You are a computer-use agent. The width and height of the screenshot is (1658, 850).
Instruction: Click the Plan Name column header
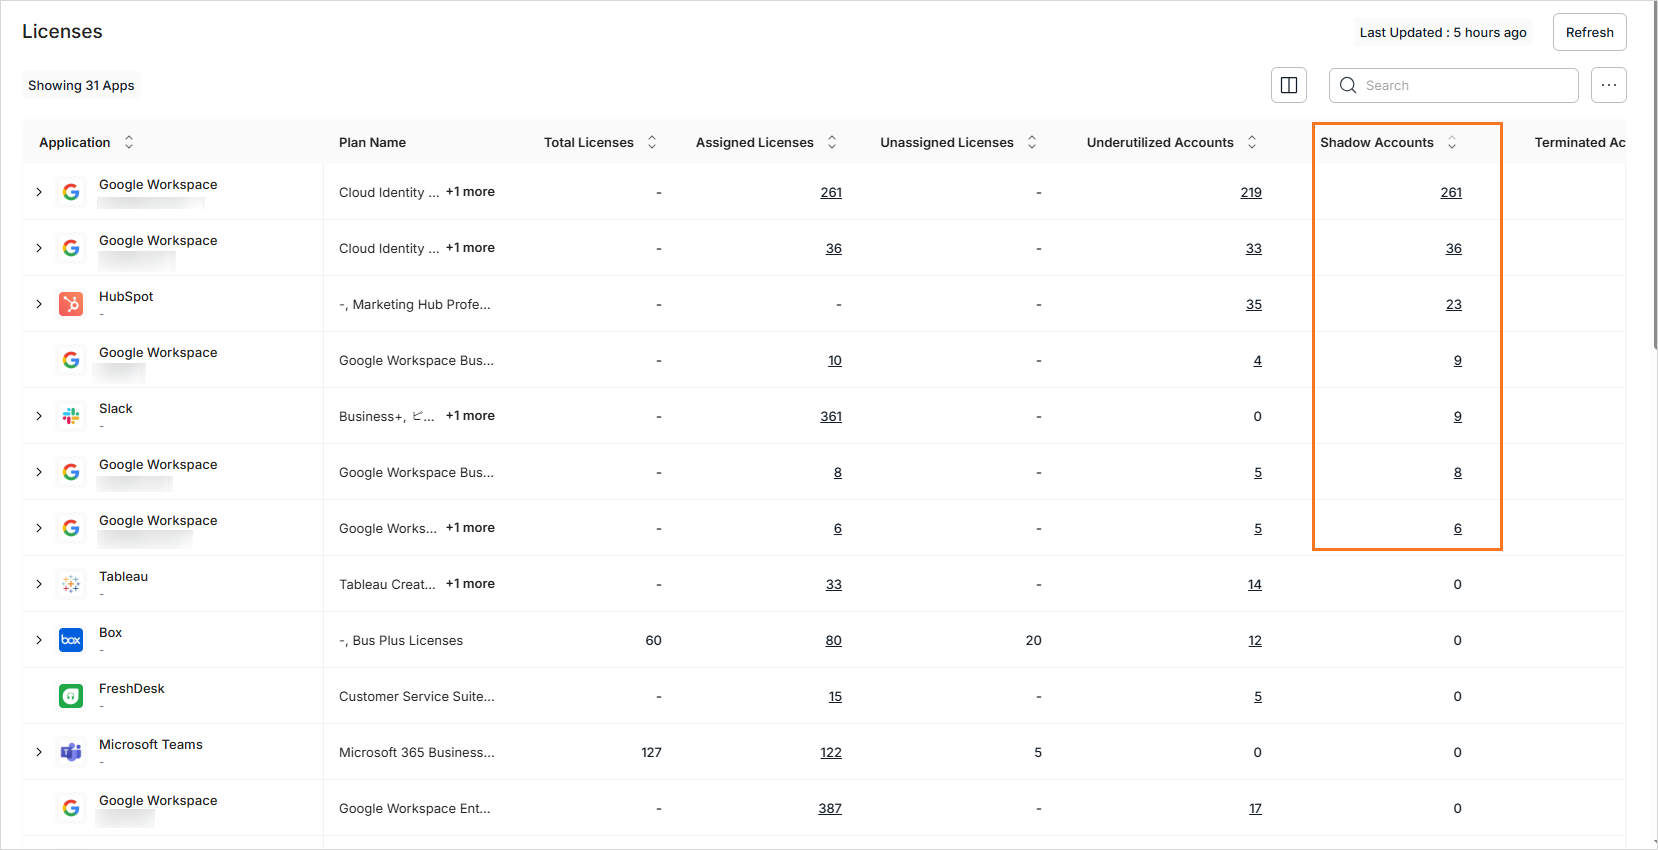click(372, 142)
